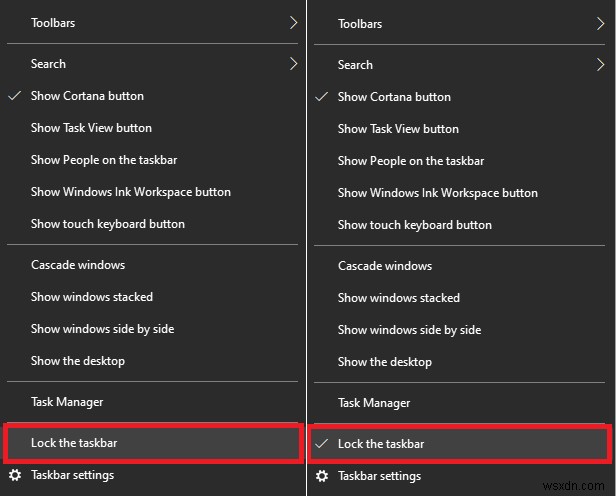Screen dimensions: 616x496
Task: Enable Show People on the taskbar, left menu
Action: point(104,160)
